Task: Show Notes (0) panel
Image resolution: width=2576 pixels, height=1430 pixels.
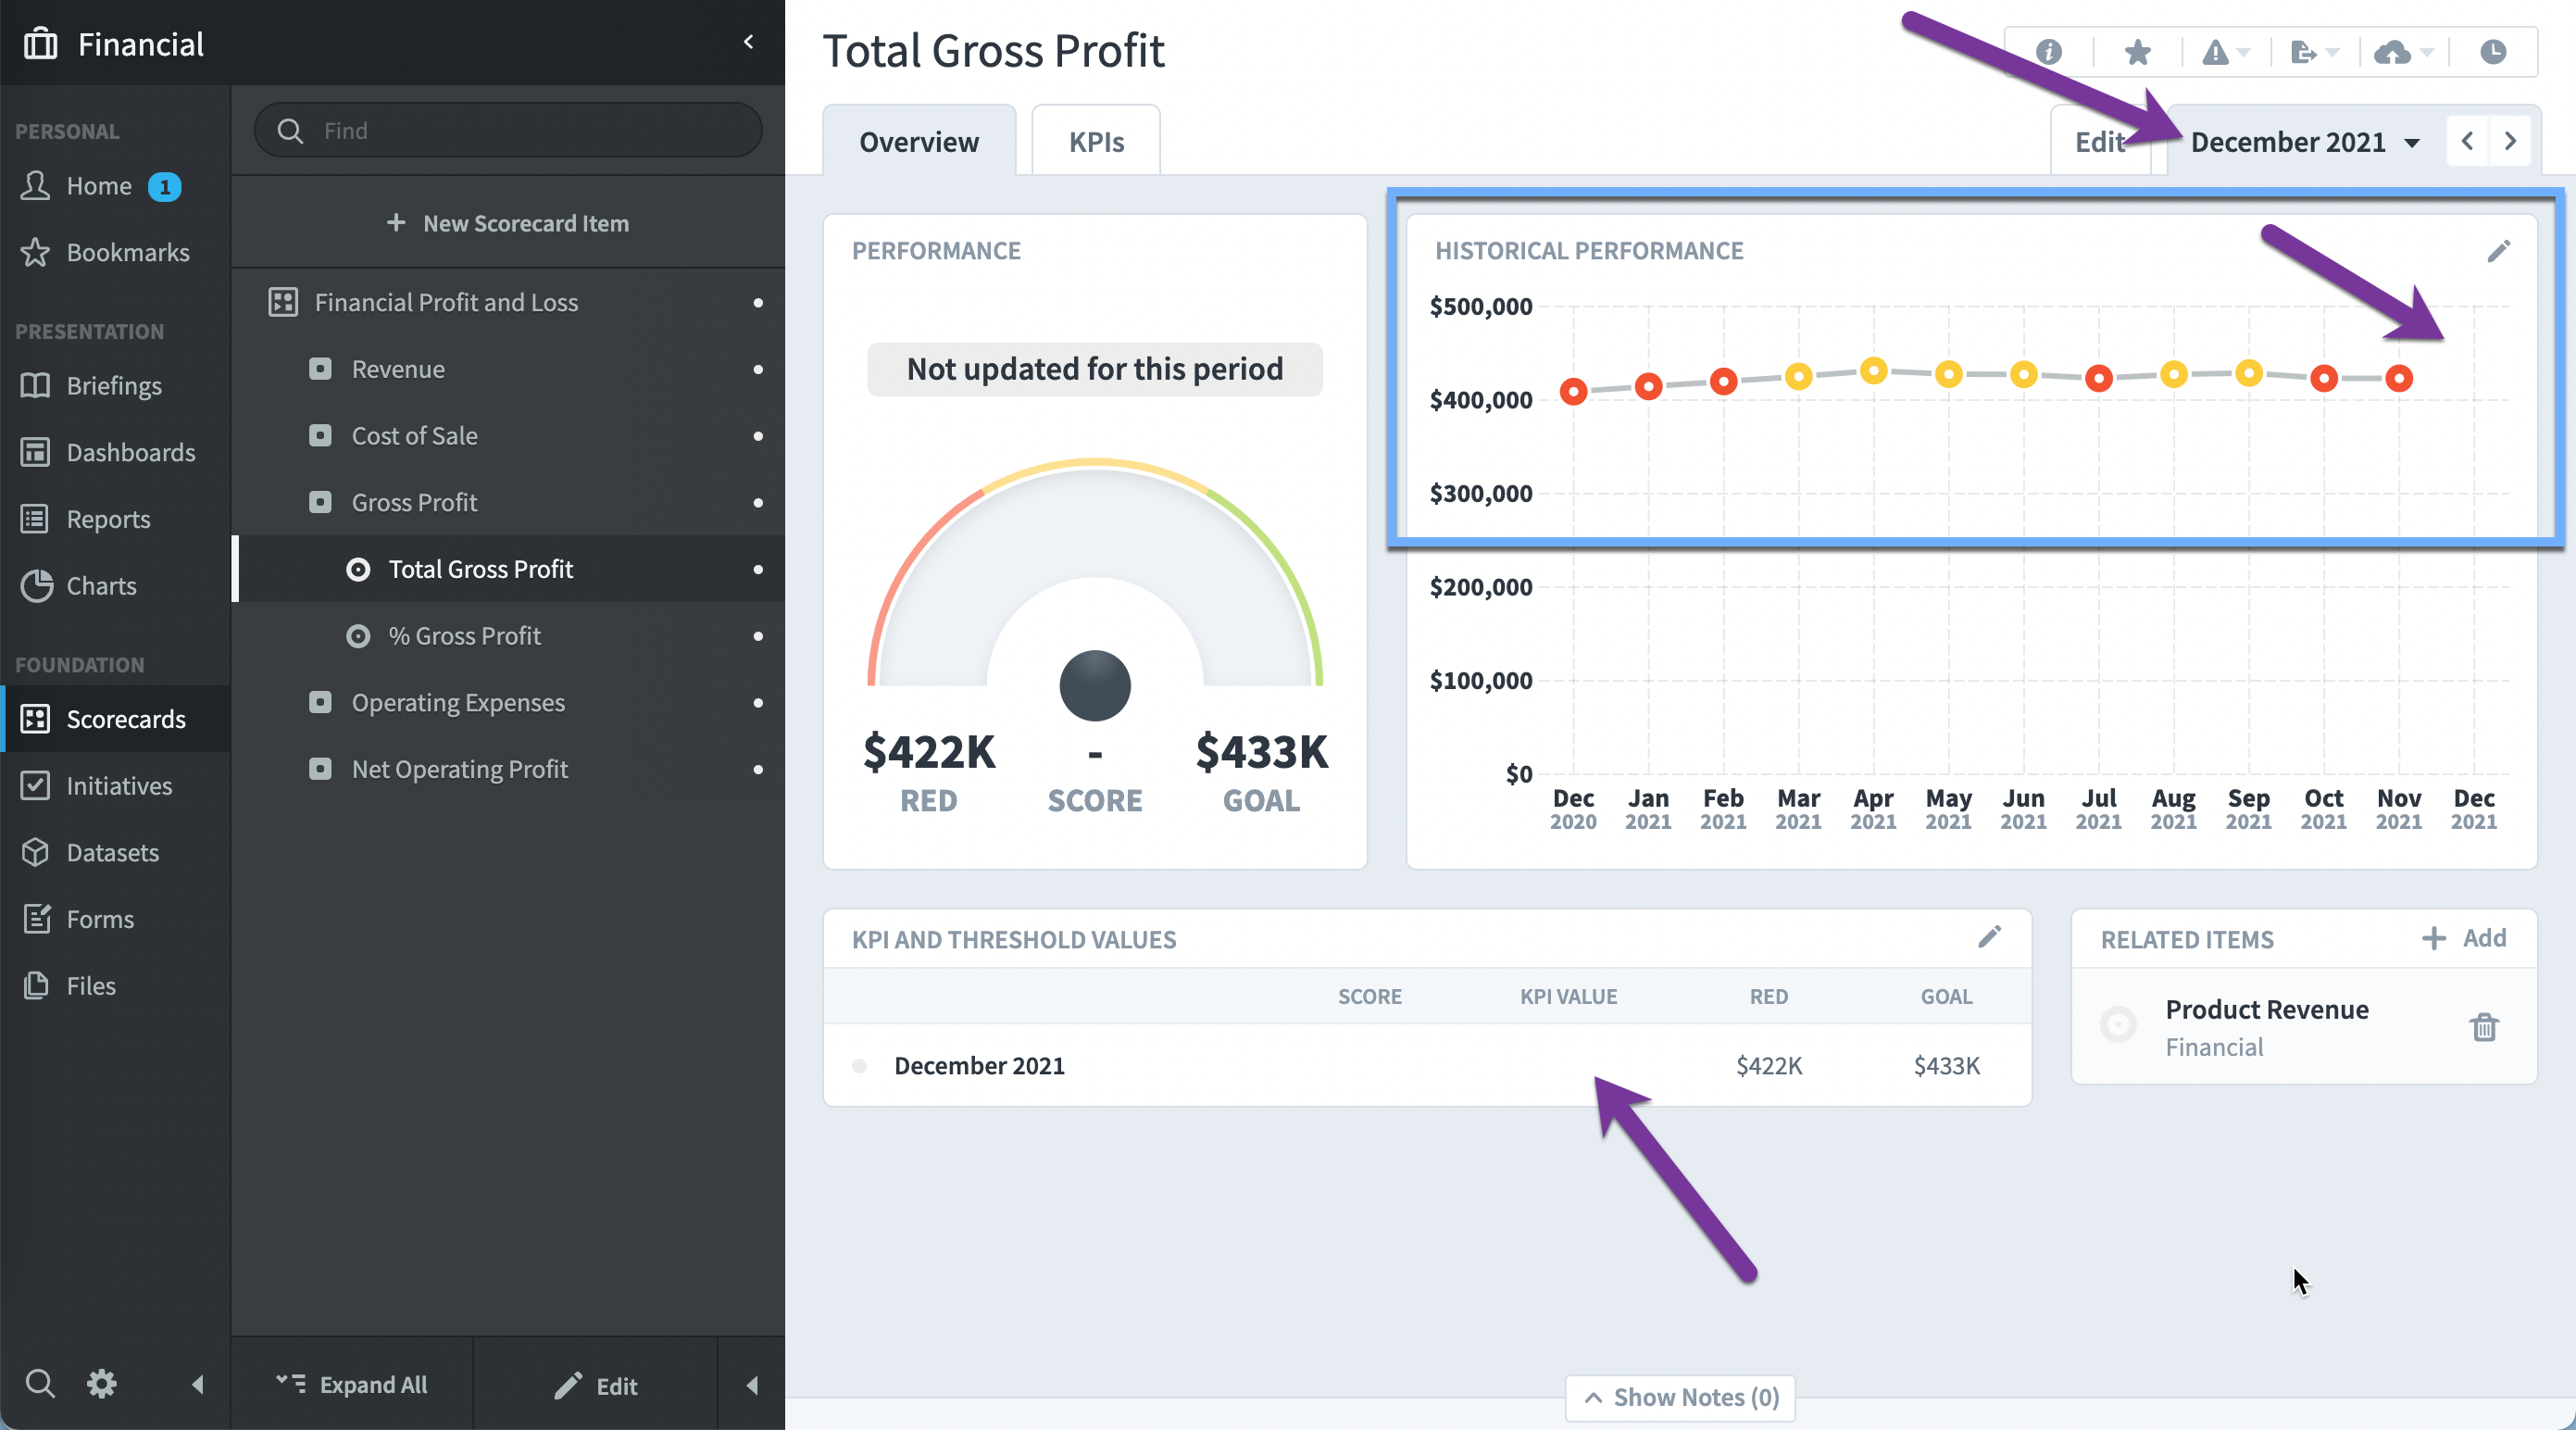Action: pyautogui.click(x=1681, y=1397)
